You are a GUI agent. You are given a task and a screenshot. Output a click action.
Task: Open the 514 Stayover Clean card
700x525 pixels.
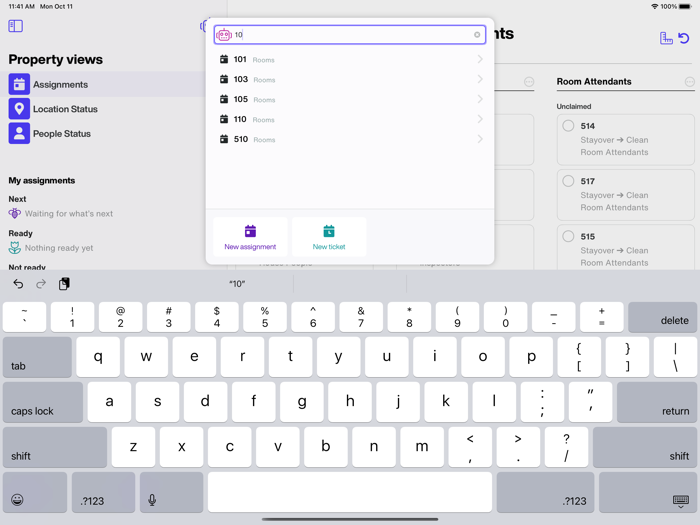(625, 140)
